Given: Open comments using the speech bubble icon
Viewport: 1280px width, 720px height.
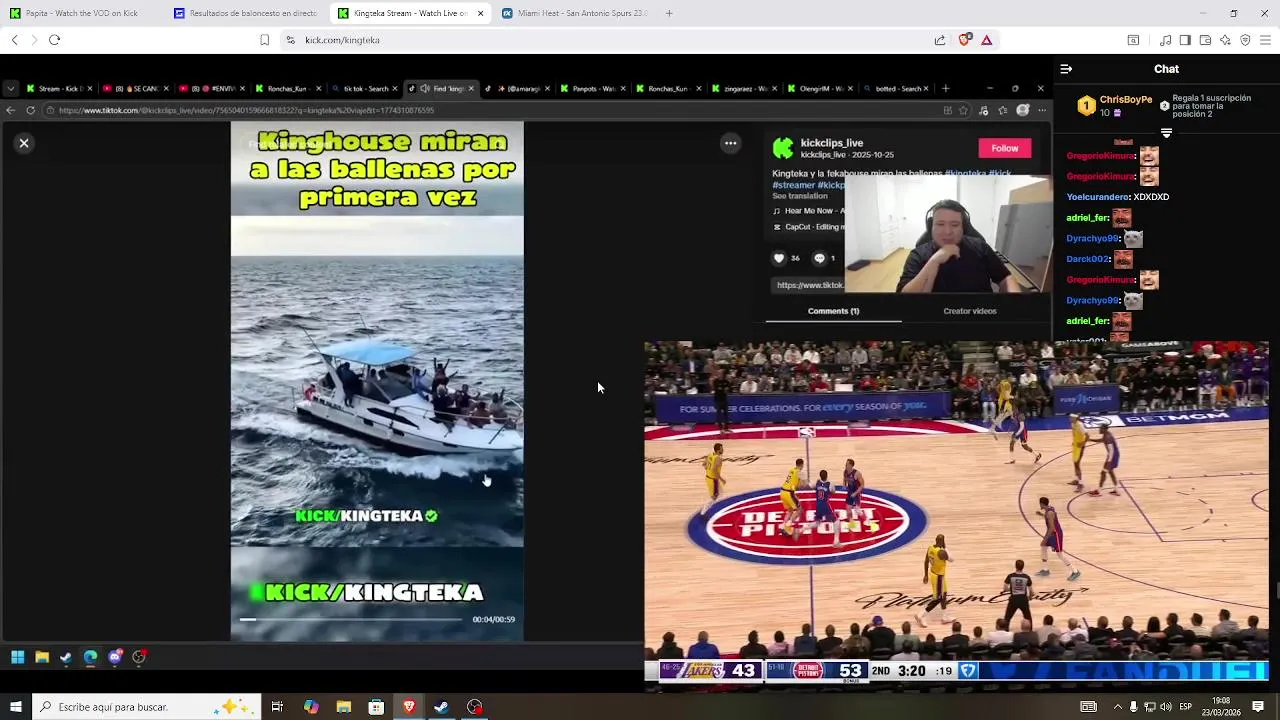Looking at the screenshot, I should click(x=819, y=258).
